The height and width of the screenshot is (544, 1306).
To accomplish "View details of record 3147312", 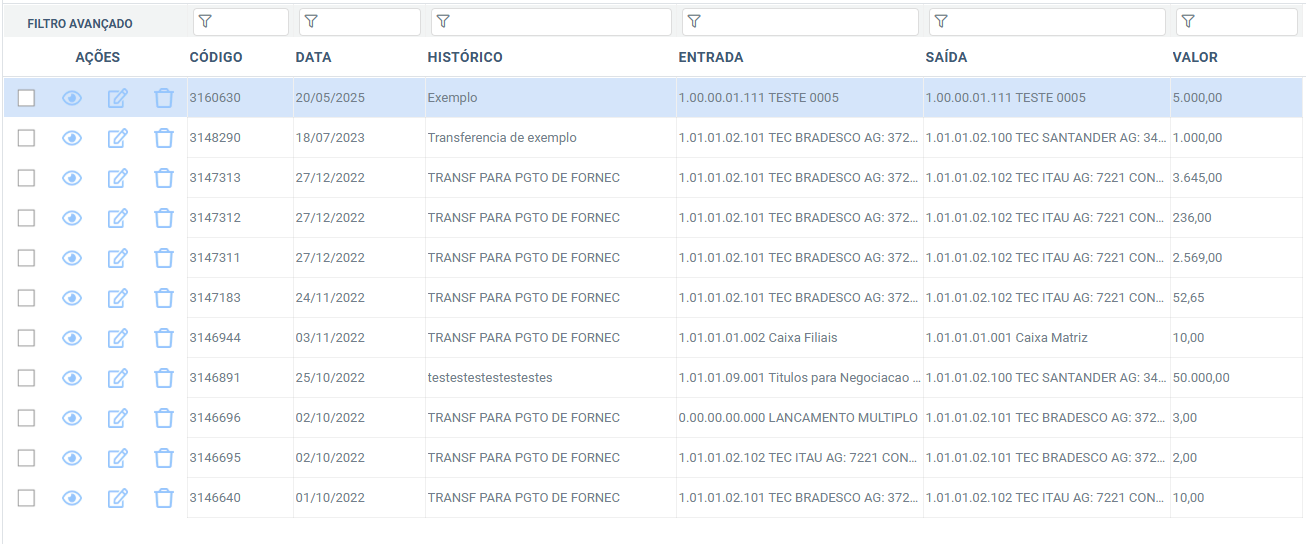I will click(72, 218).
